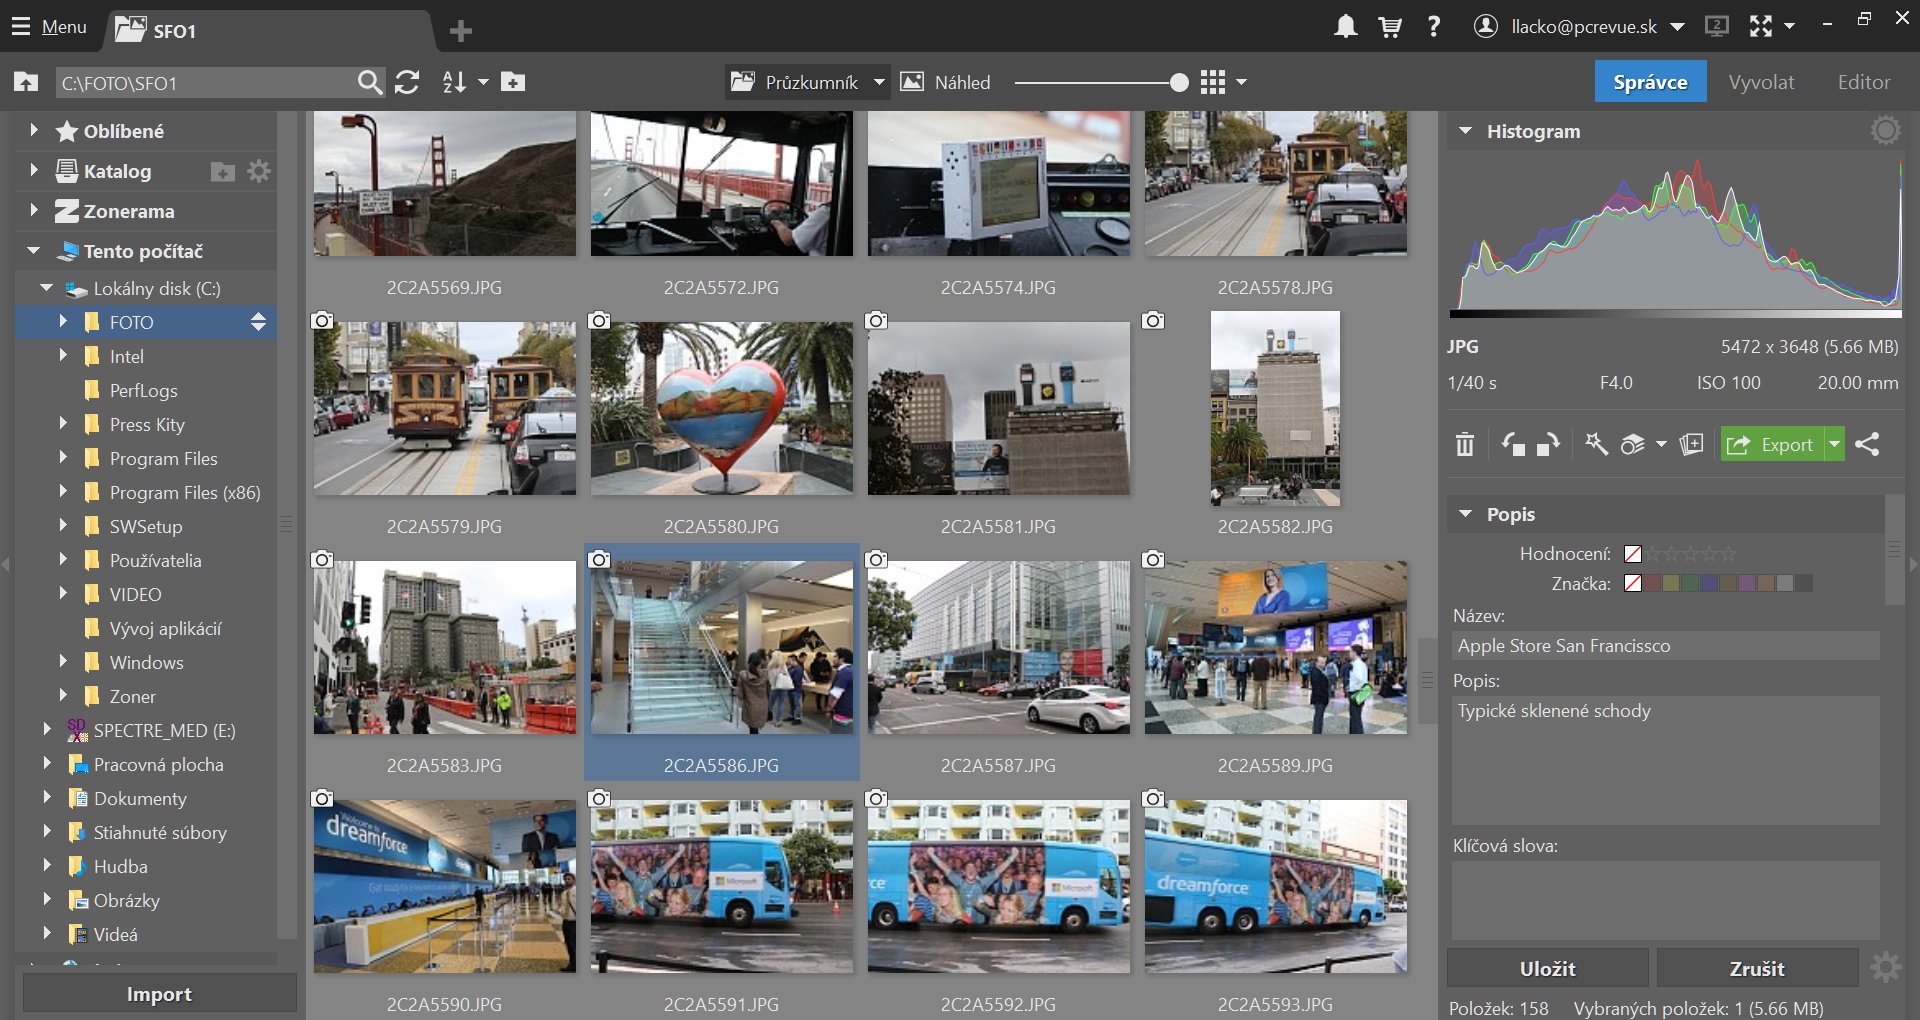Rotate the photo right
The image size is (1920, 1020).
[1548, 445]
